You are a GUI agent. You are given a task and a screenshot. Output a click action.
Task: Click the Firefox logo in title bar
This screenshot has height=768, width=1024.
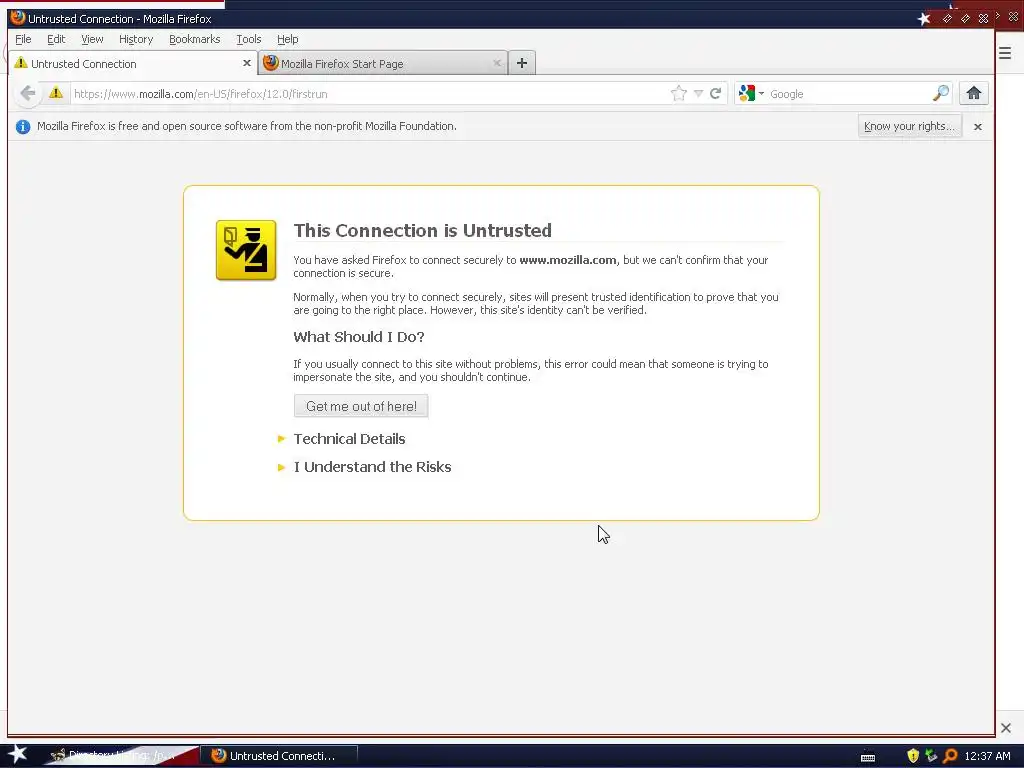point(18,18)
